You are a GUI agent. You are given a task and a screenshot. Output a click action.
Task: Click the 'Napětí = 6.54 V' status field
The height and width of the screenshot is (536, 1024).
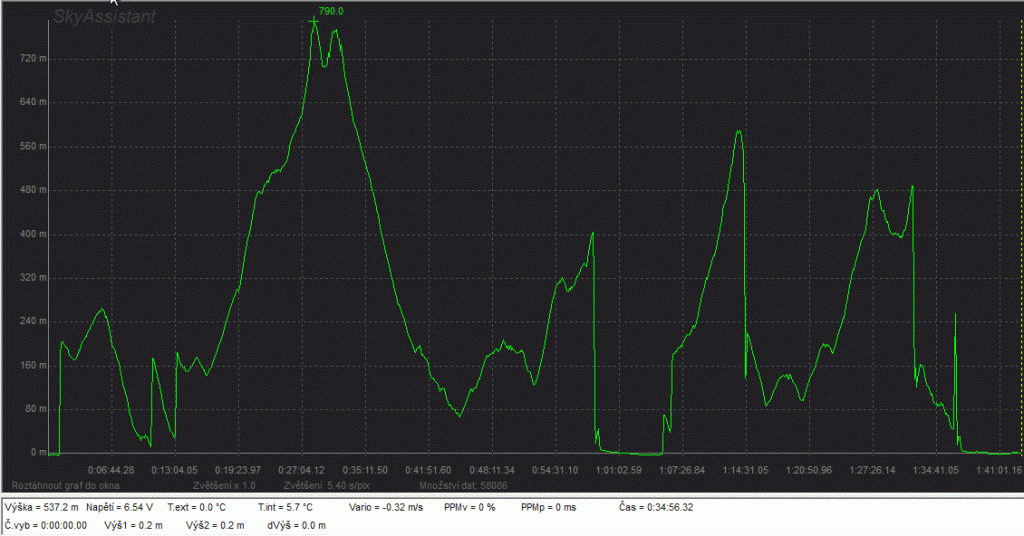pyautogui.click(x=120, y=507)
